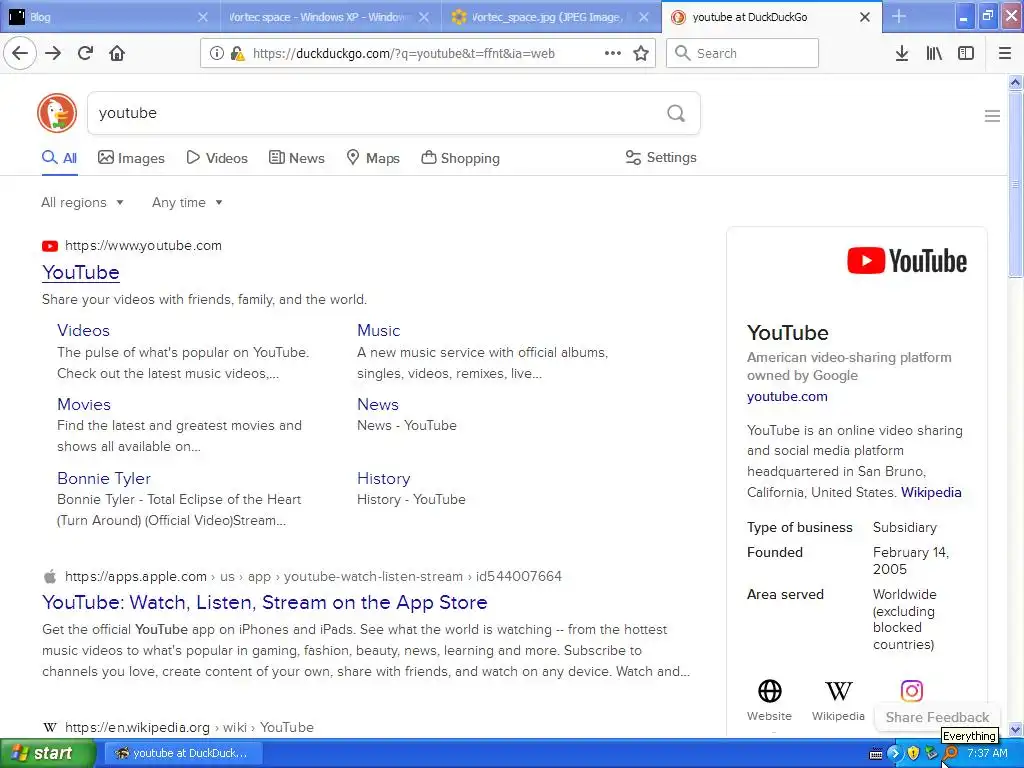The image size is (1024, 768).
Task: Click the Safely Remove Hardware tray icon
Action: point(931,753)
